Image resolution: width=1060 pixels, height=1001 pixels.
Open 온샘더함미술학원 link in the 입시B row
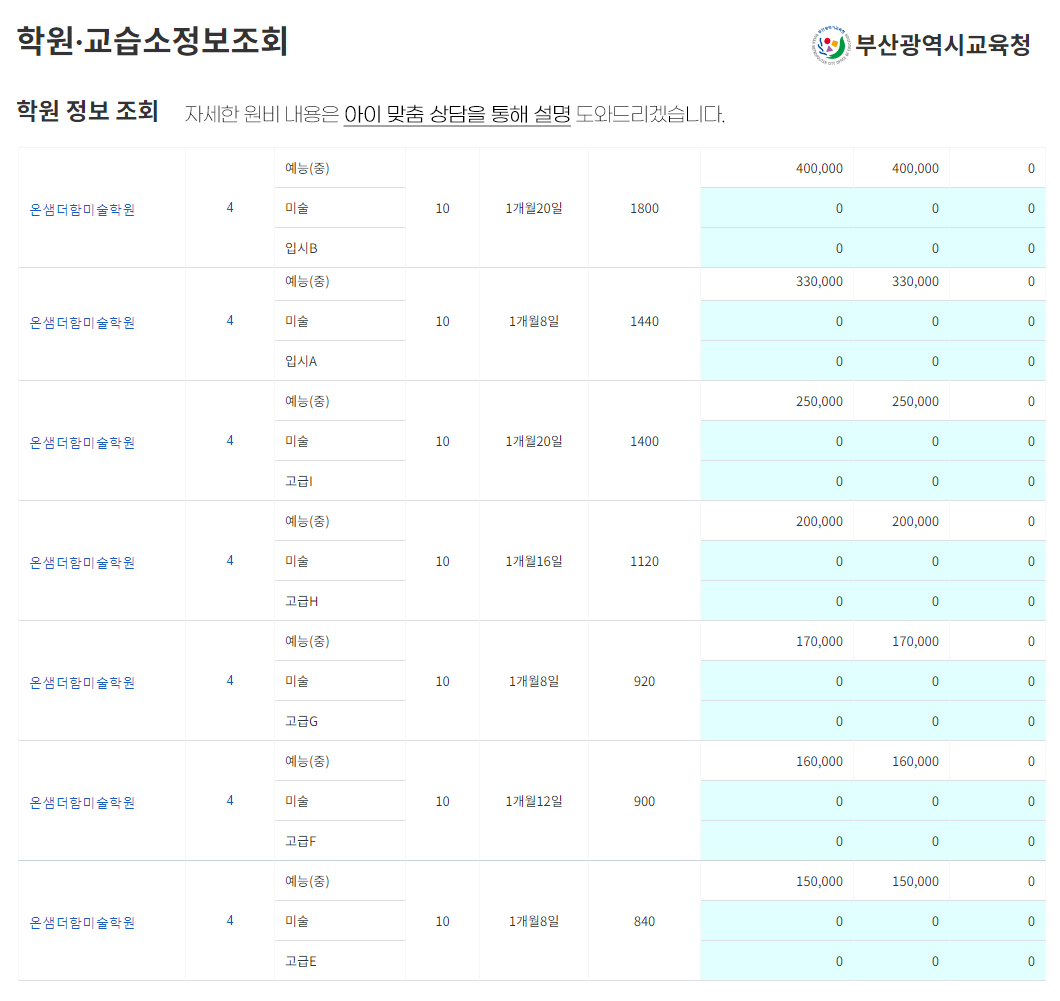pos(82,209)
